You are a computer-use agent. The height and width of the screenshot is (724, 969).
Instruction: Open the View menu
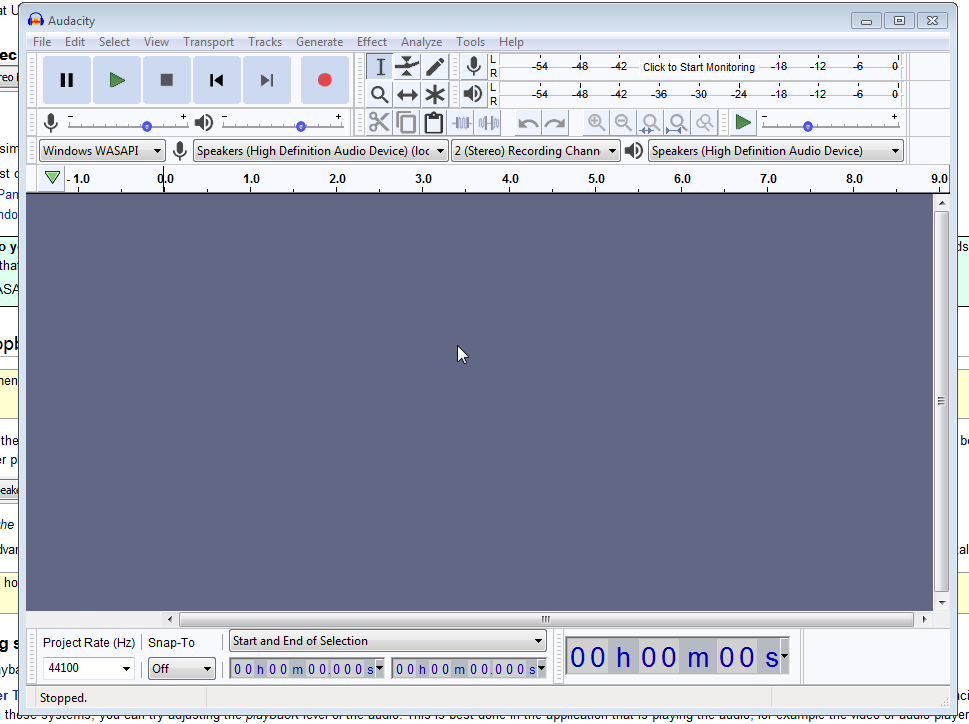[156, 42]
